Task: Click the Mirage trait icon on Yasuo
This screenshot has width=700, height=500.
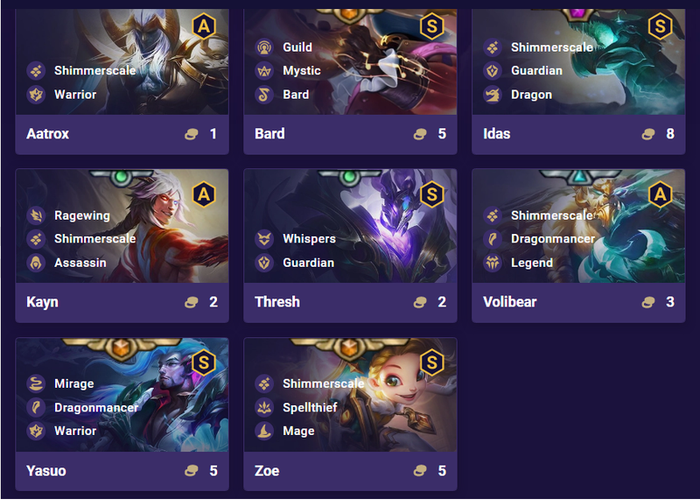Action: [36, 383]
